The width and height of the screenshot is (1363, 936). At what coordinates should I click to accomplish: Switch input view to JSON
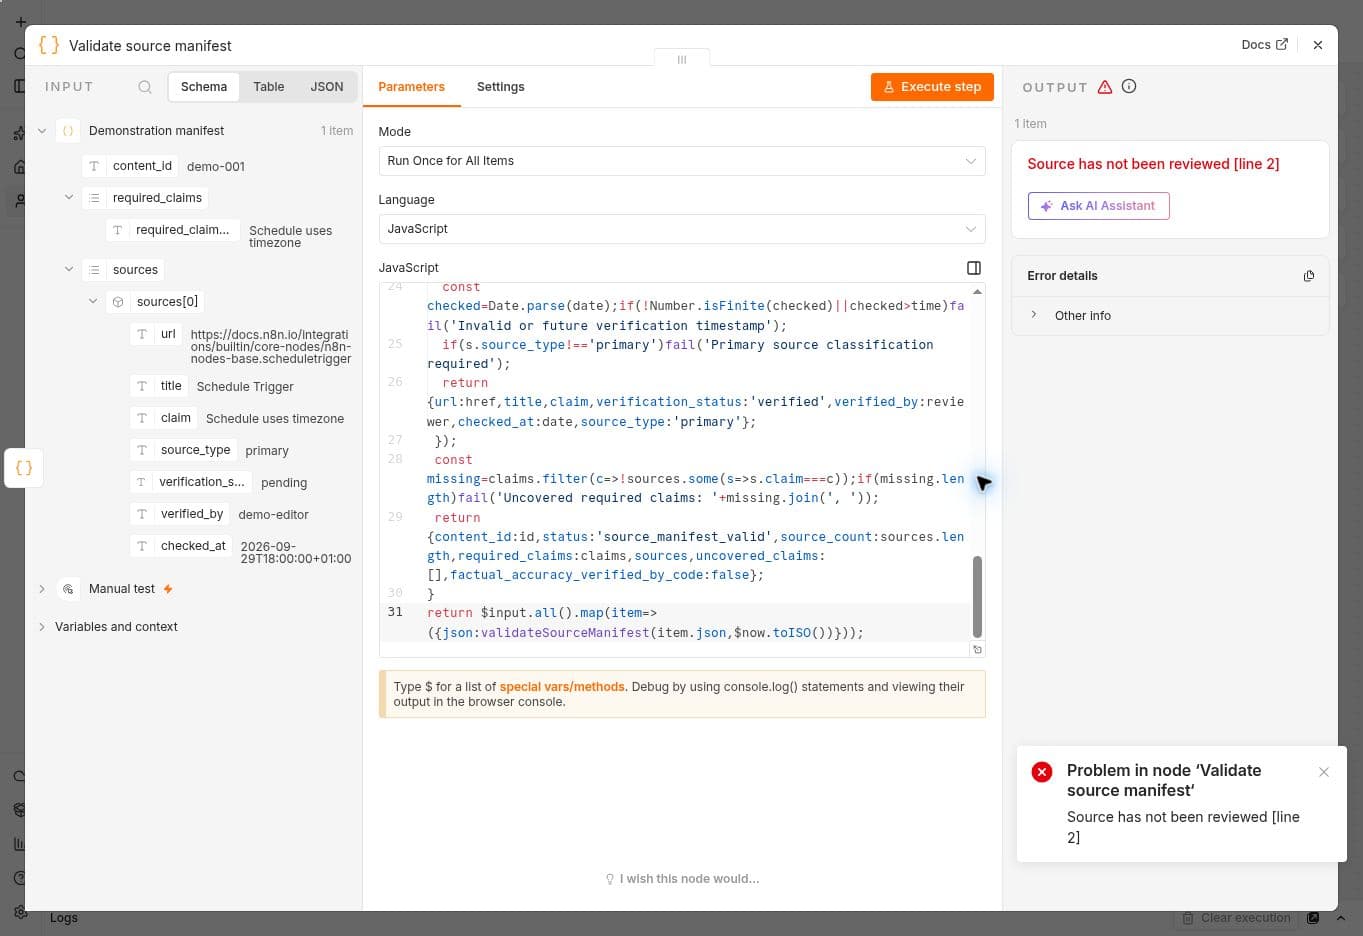tap(327, 87)
